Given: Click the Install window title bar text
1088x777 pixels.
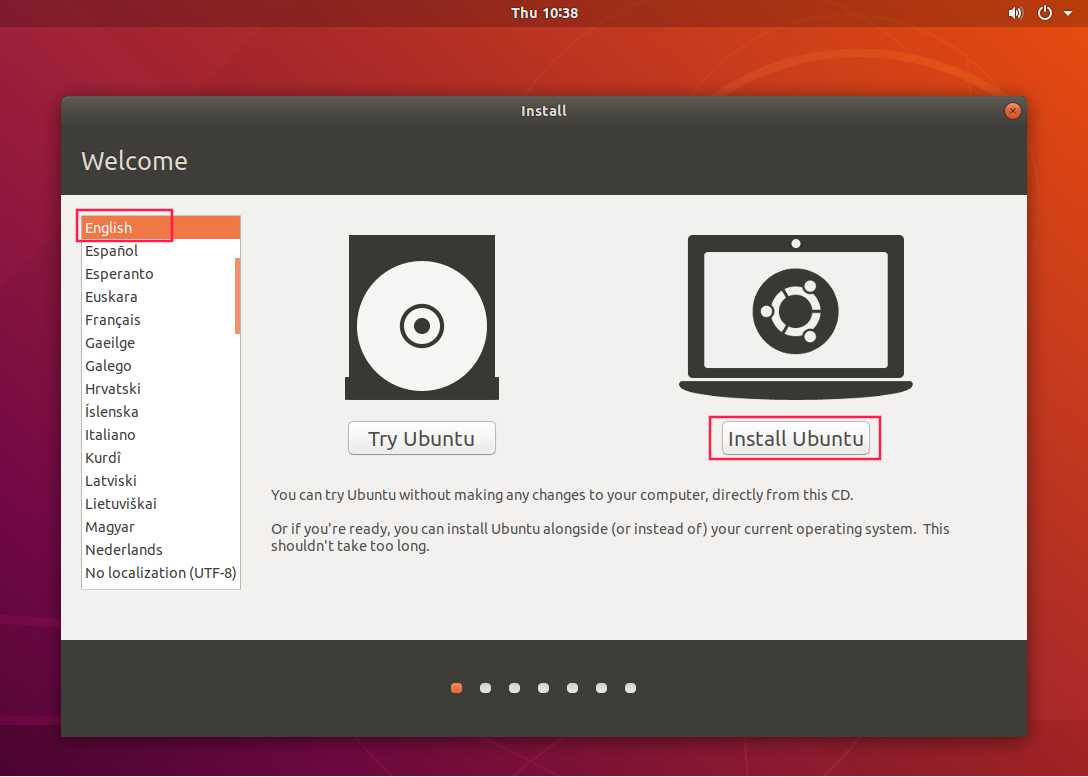Looking at the screenshot, I should point(543,111).
